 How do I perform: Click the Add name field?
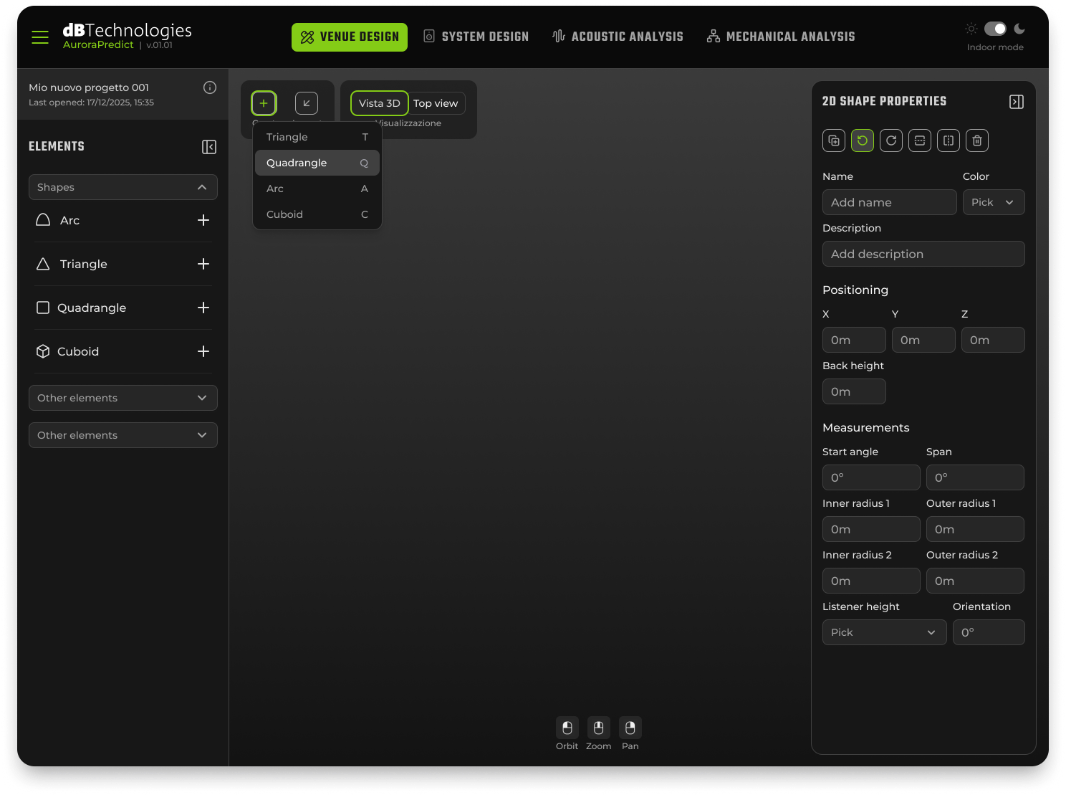click(x=889, y=202)
